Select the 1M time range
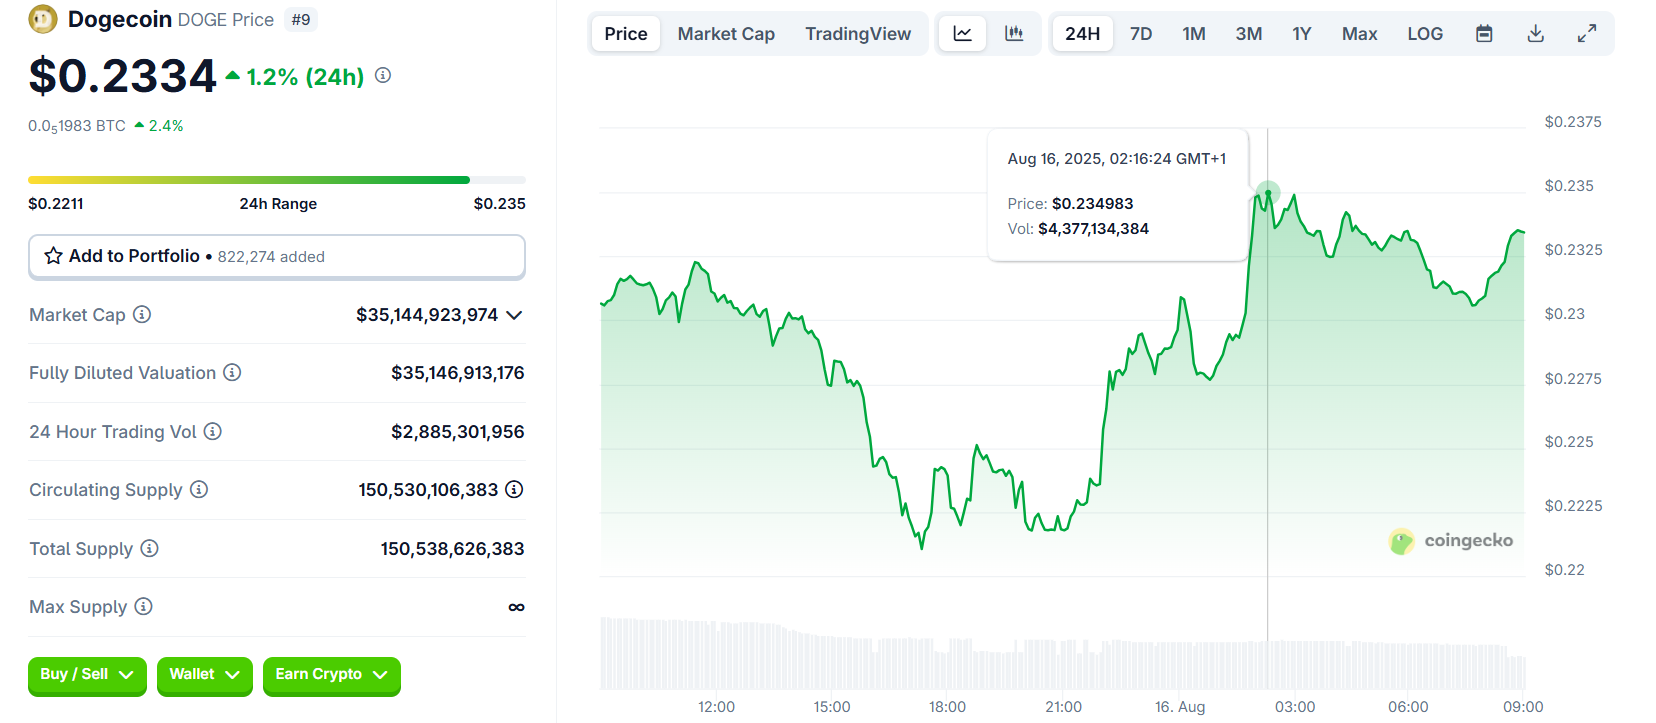The image size is (1656, 723). click(x=1194, y=34)
